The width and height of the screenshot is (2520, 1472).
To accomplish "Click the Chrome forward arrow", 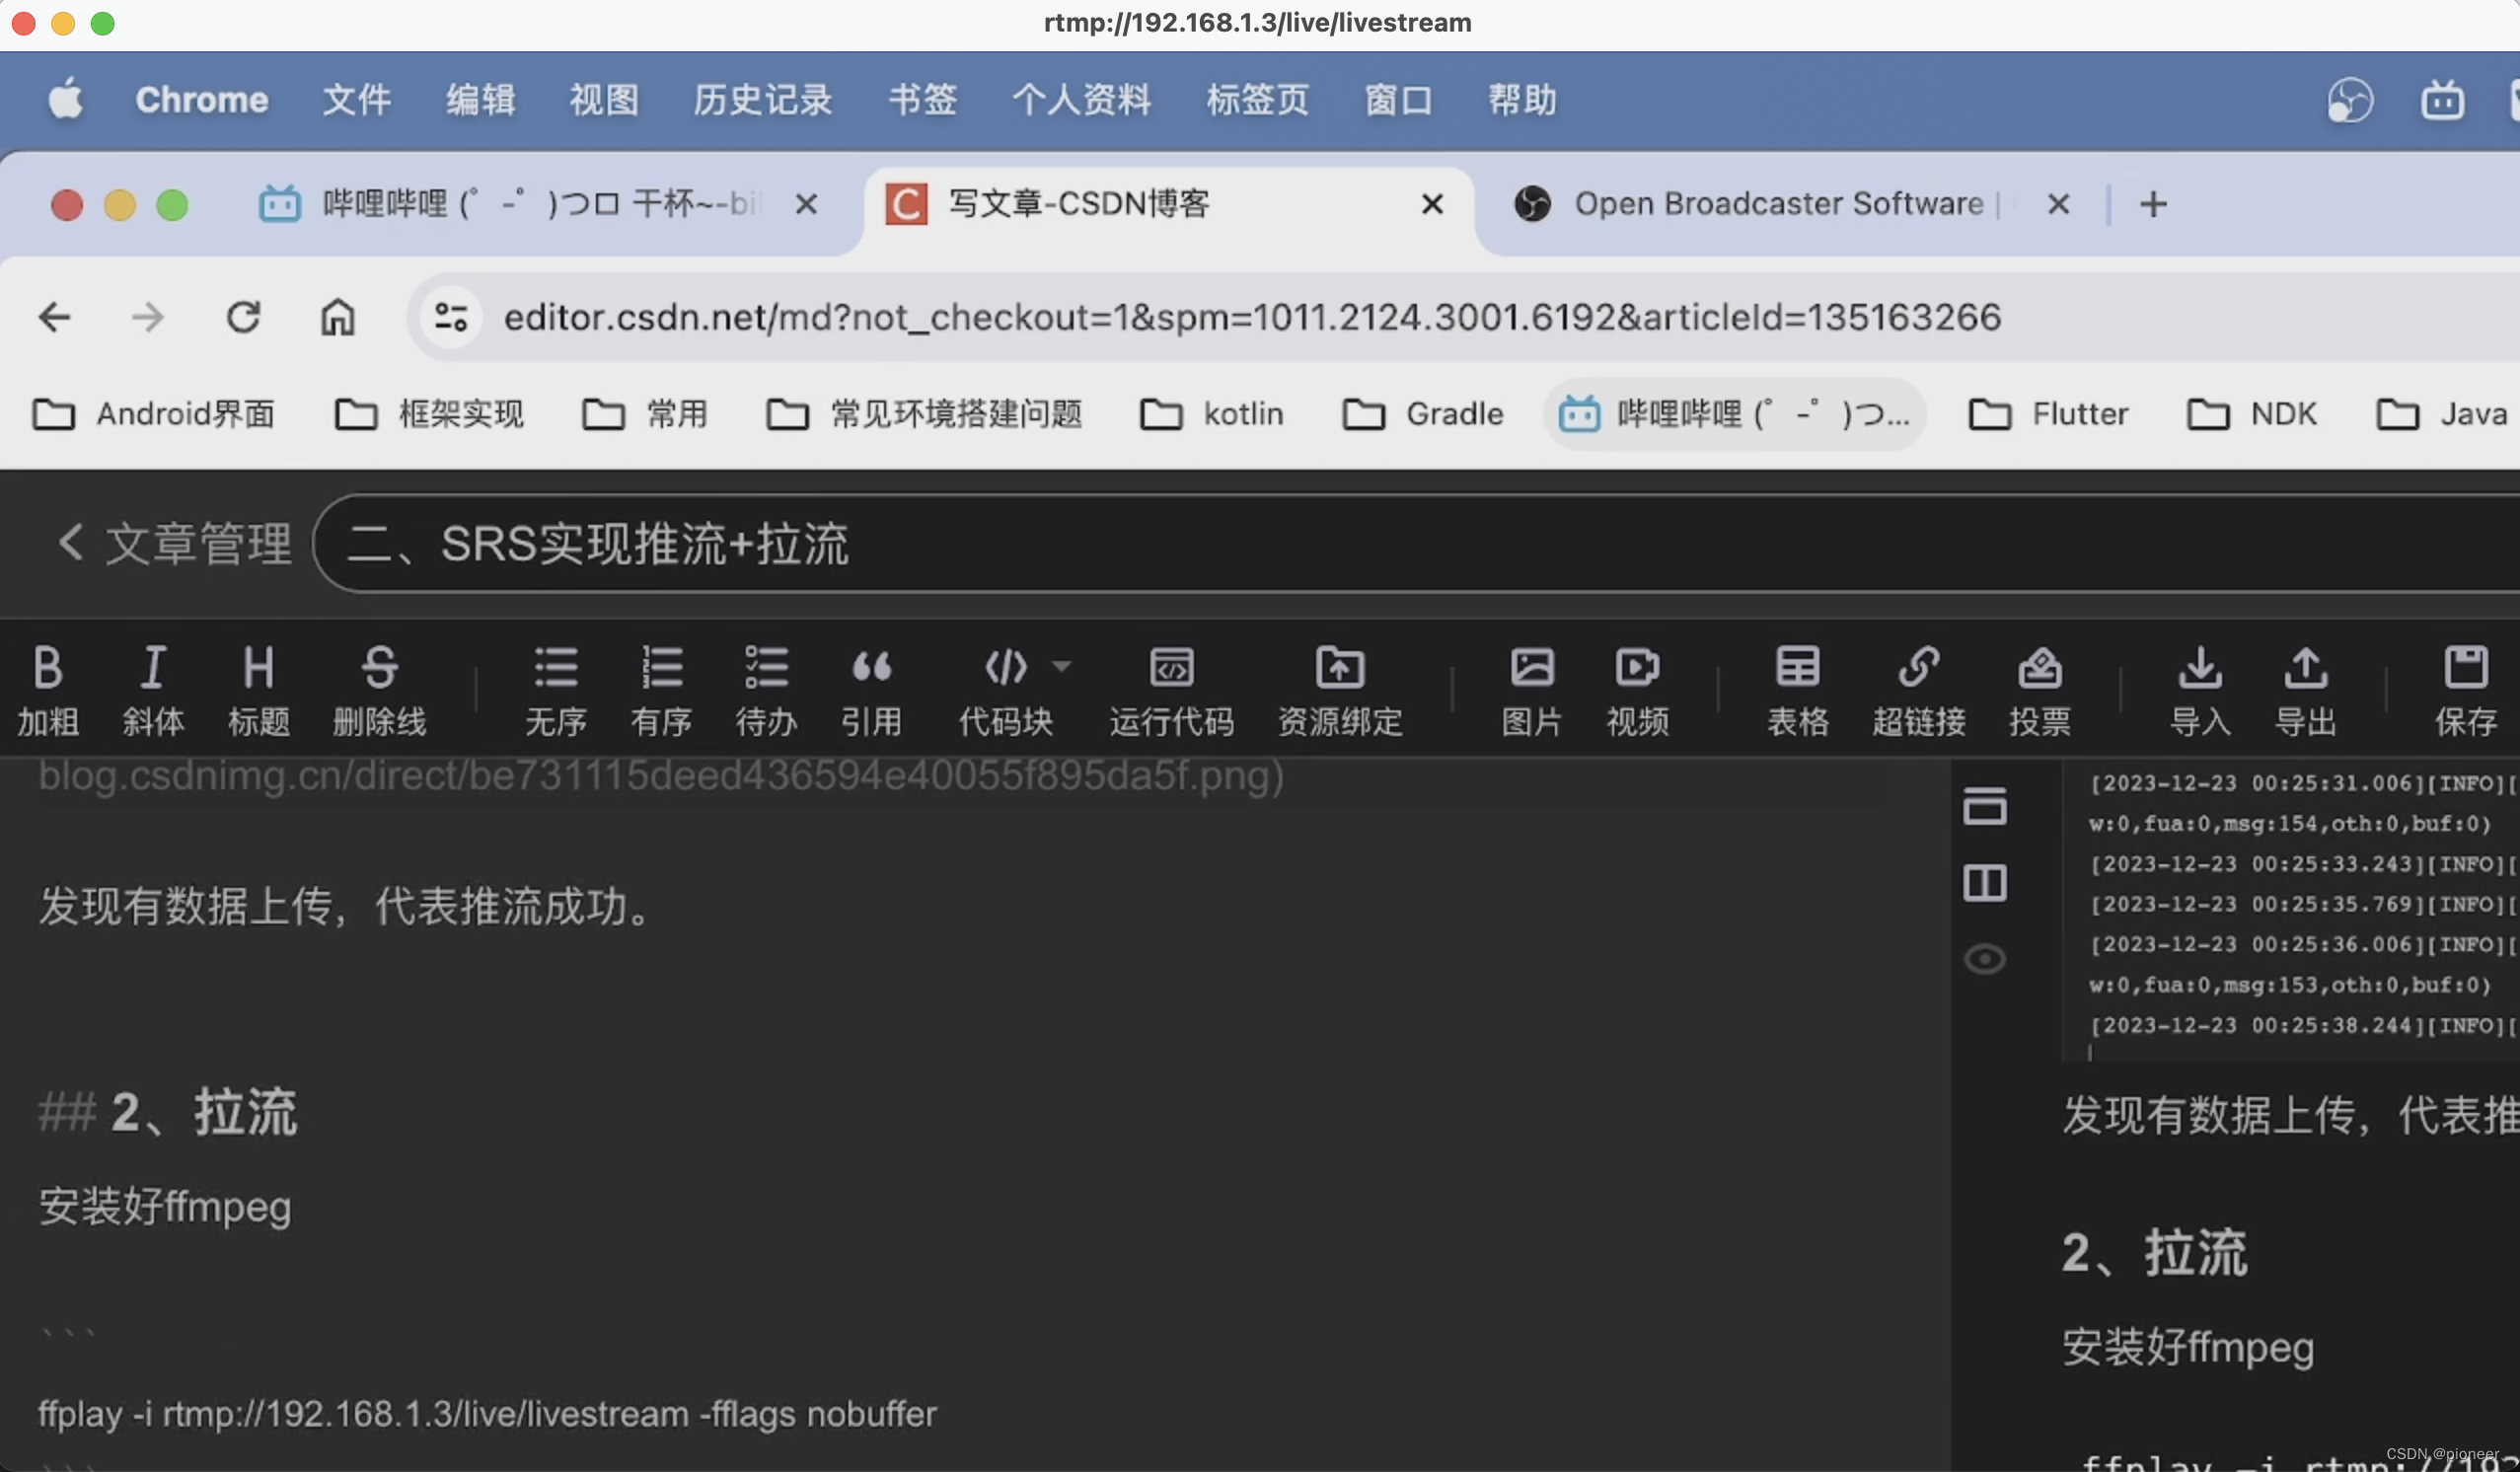I will coord(148,317).
